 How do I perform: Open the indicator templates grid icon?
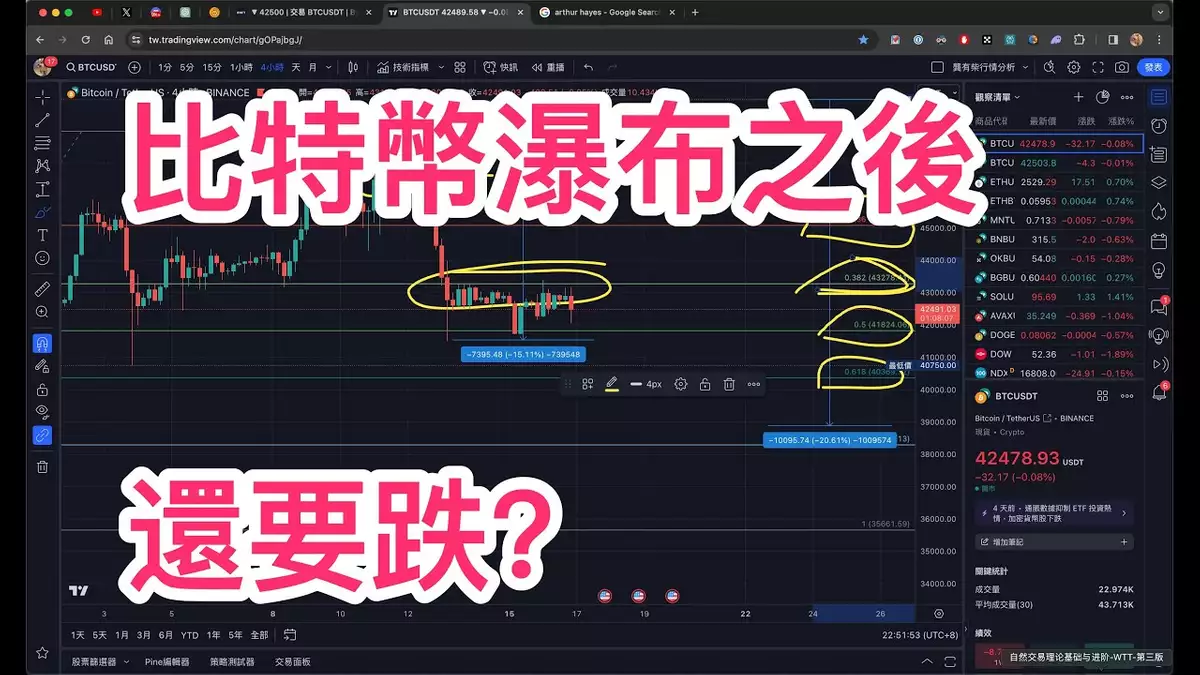tap(459, 67)
